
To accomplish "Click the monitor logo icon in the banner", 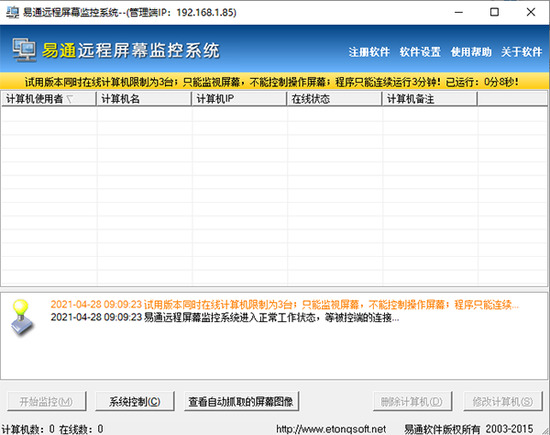I will (x=24, y=50).
